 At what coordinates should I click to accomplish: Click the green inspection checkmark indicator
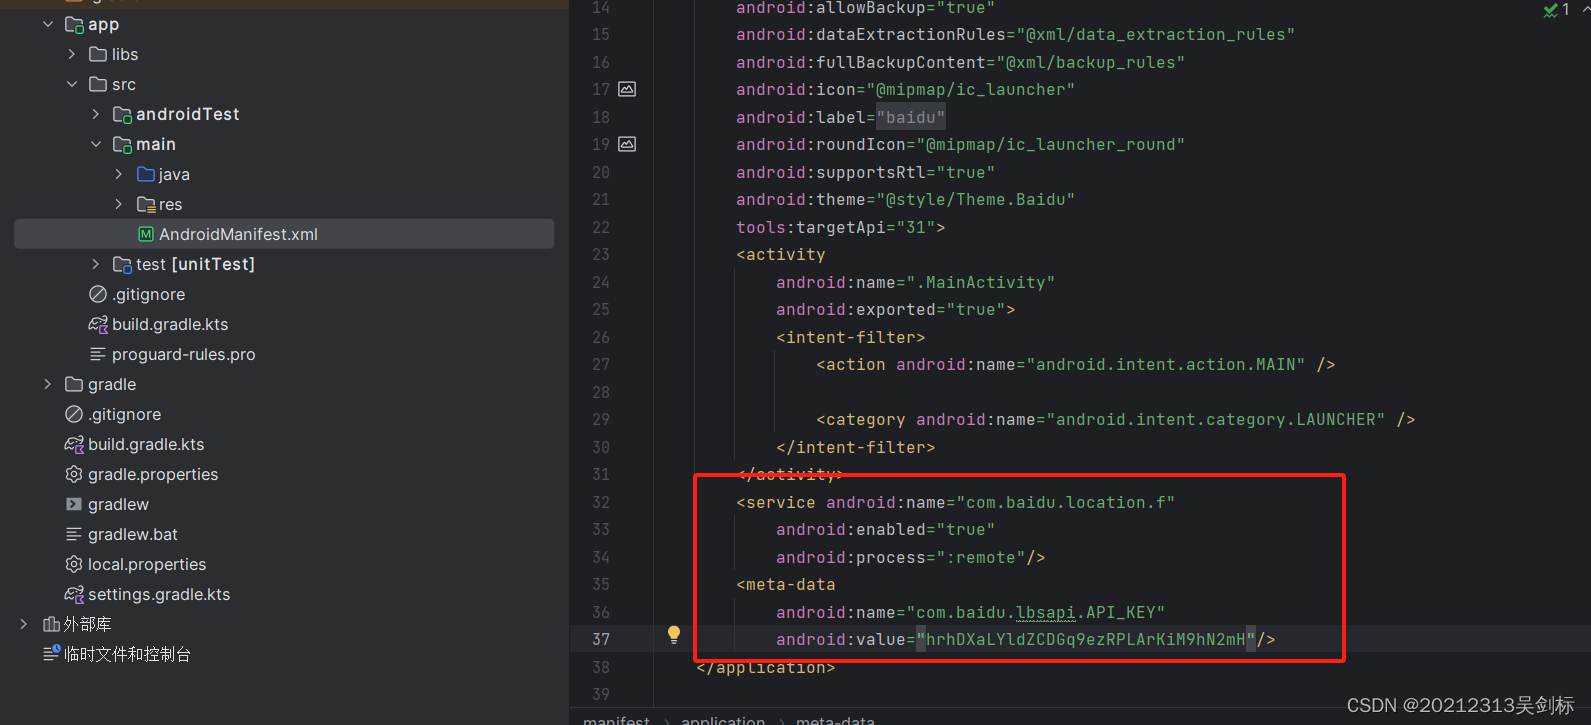point(1550,10)
